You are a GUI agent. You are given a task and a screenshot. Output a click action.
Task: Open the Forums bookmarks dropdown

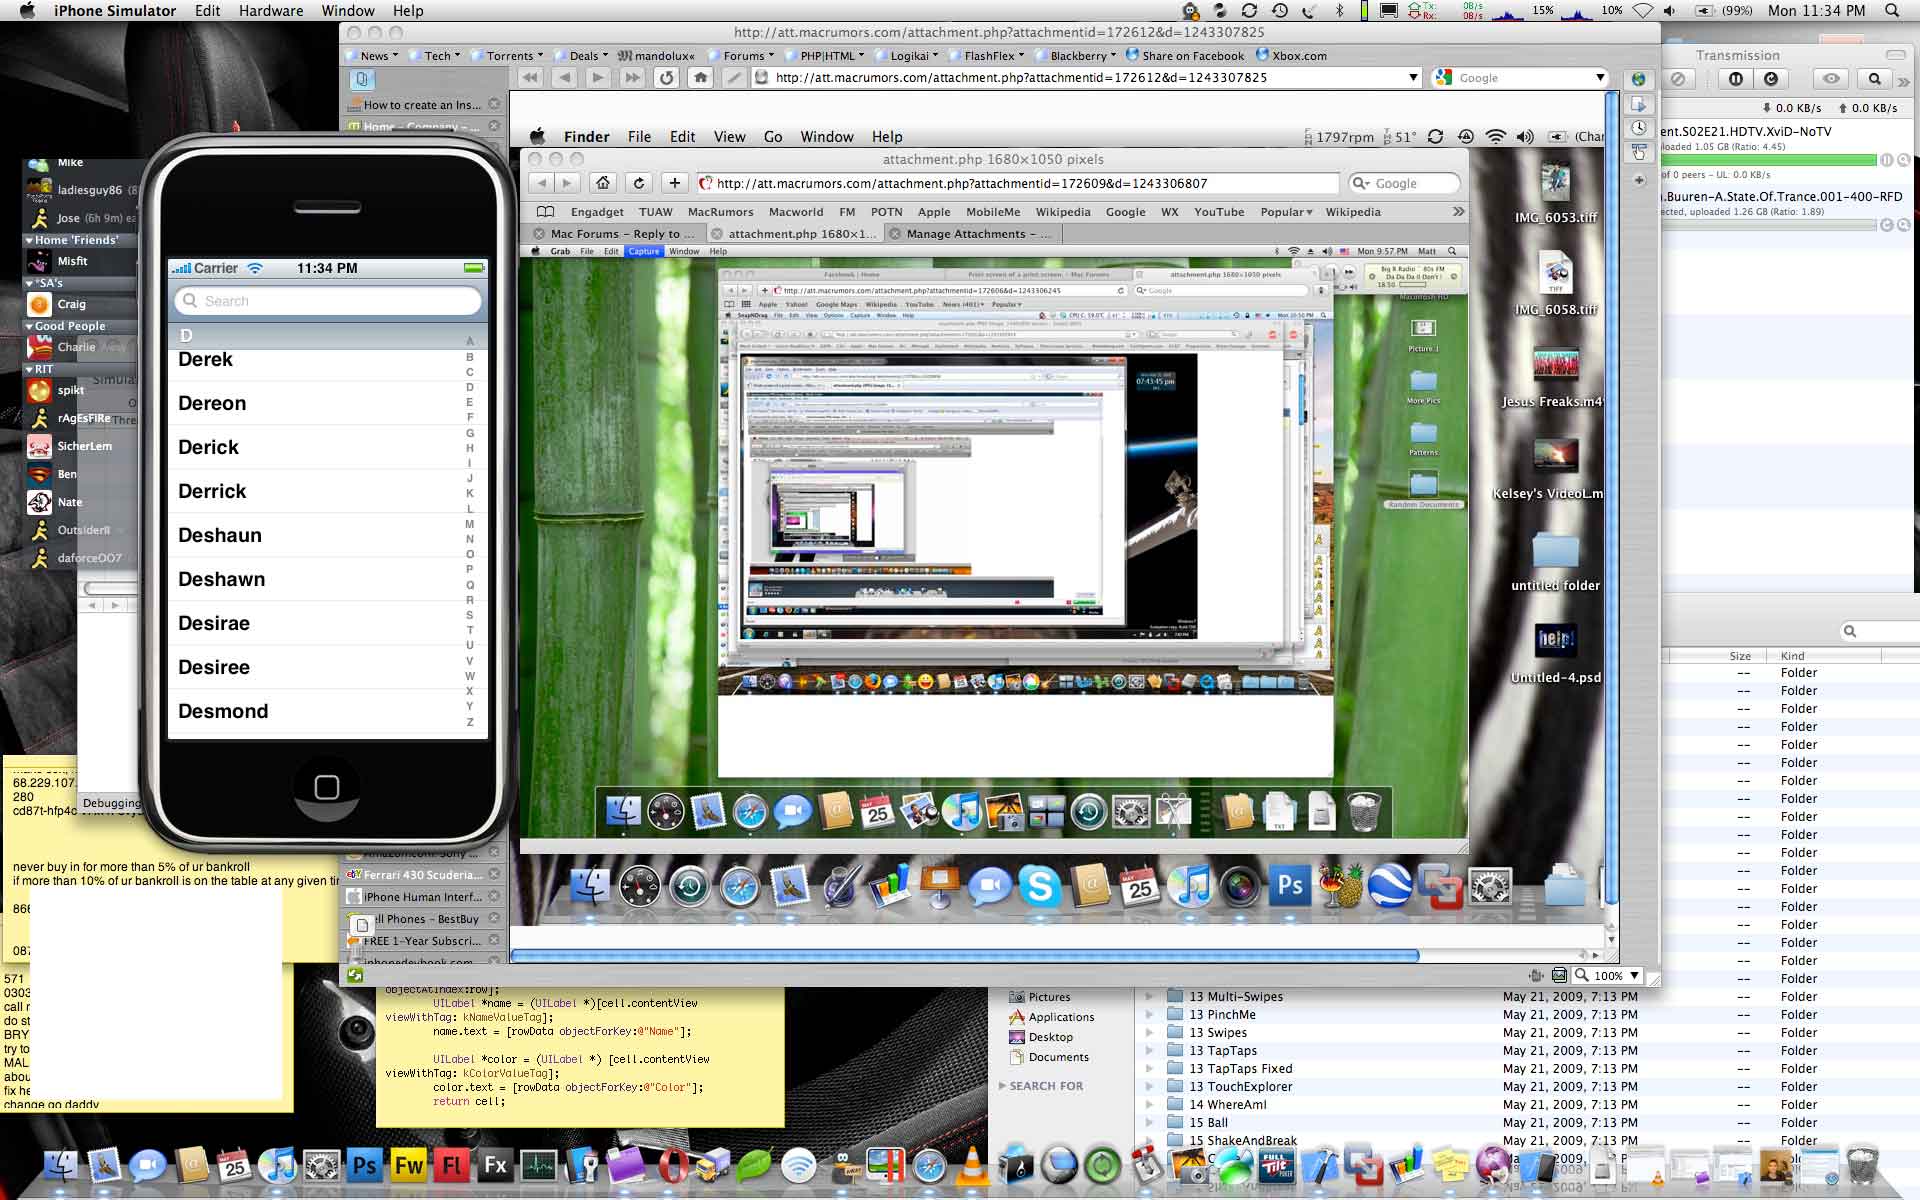tap(743, 56)
